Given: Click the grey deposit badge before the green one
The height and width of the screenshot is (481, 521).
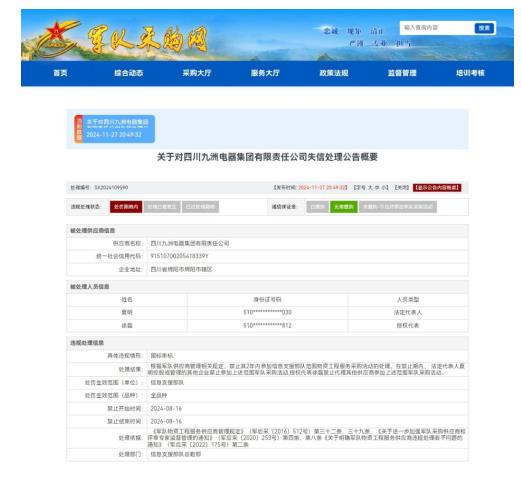Looking at the screenshot, I should pyautogui.click(x=317, y=207).
